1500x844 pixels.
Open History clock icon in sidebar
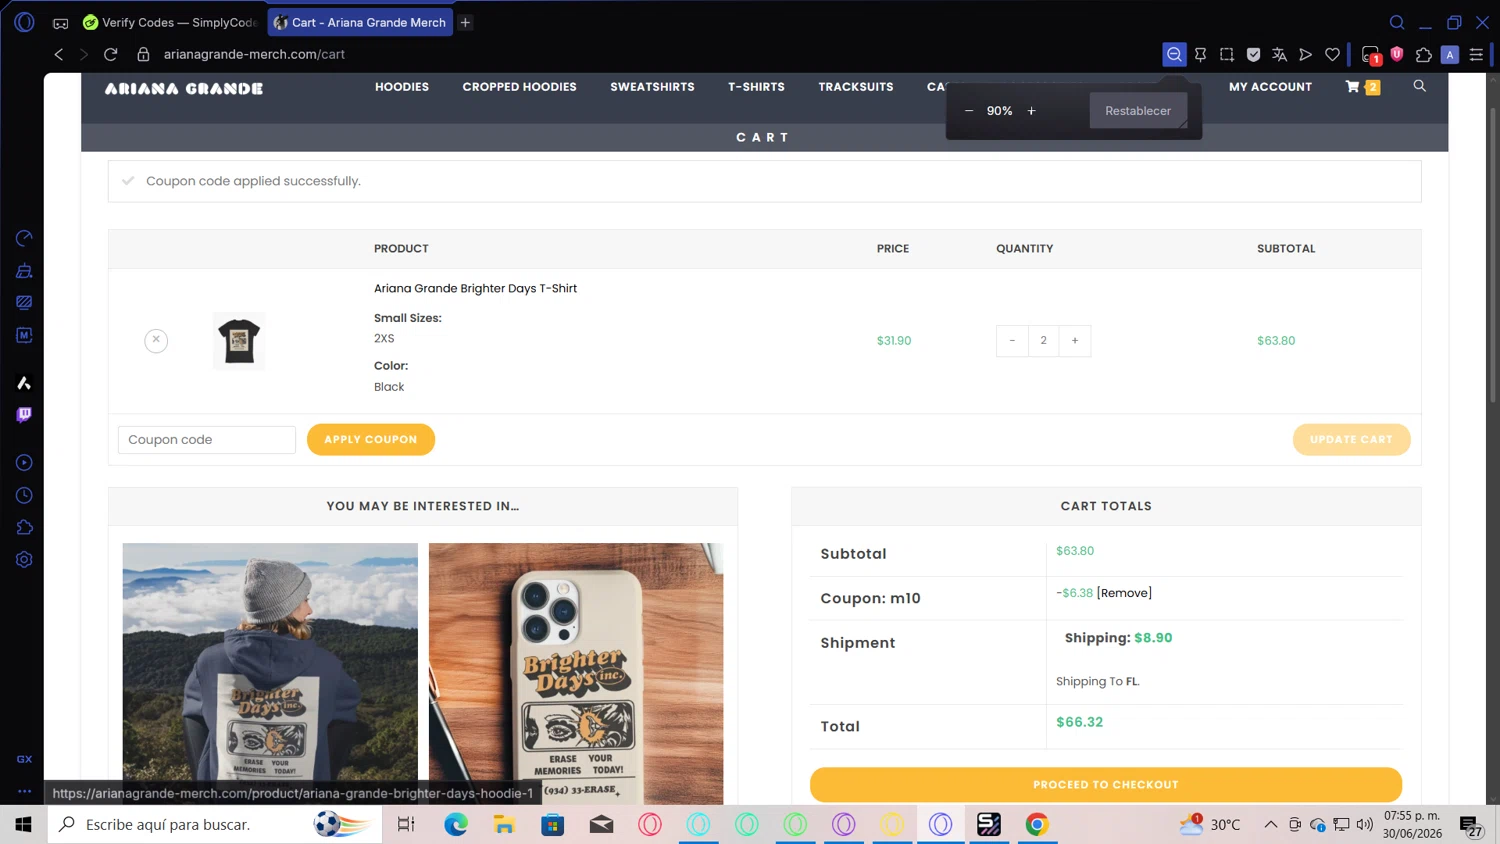(24, 495)
